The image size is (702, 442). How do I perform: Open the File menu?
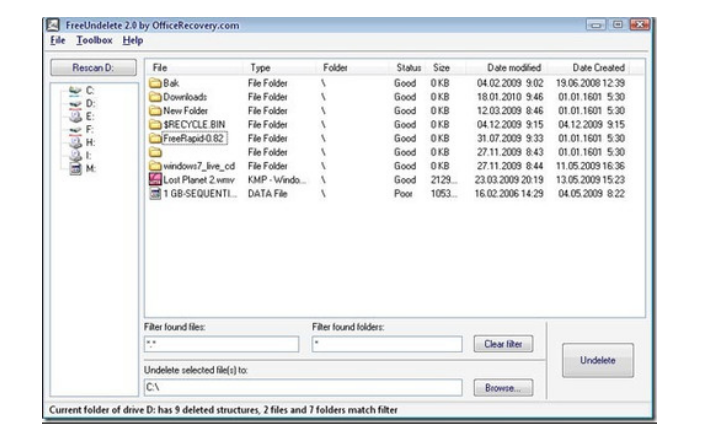pyautogui.click(x=58, y=40)
